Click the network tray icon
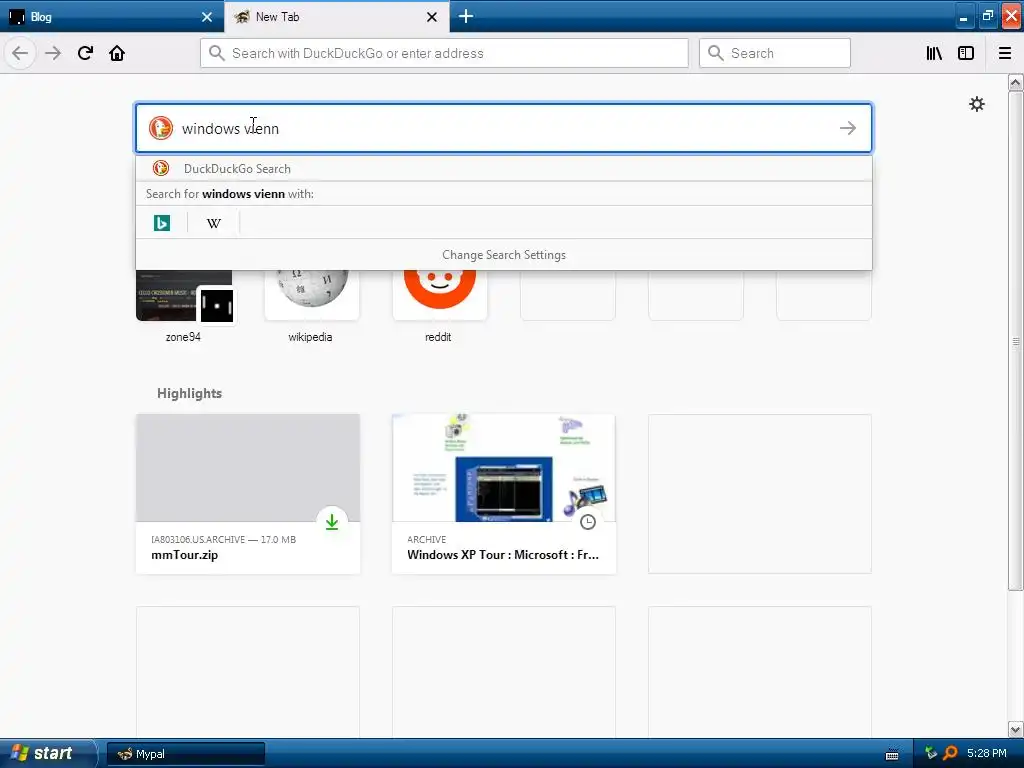The height and width of the screenshot is (768, 1024). [x=931, y=753]
